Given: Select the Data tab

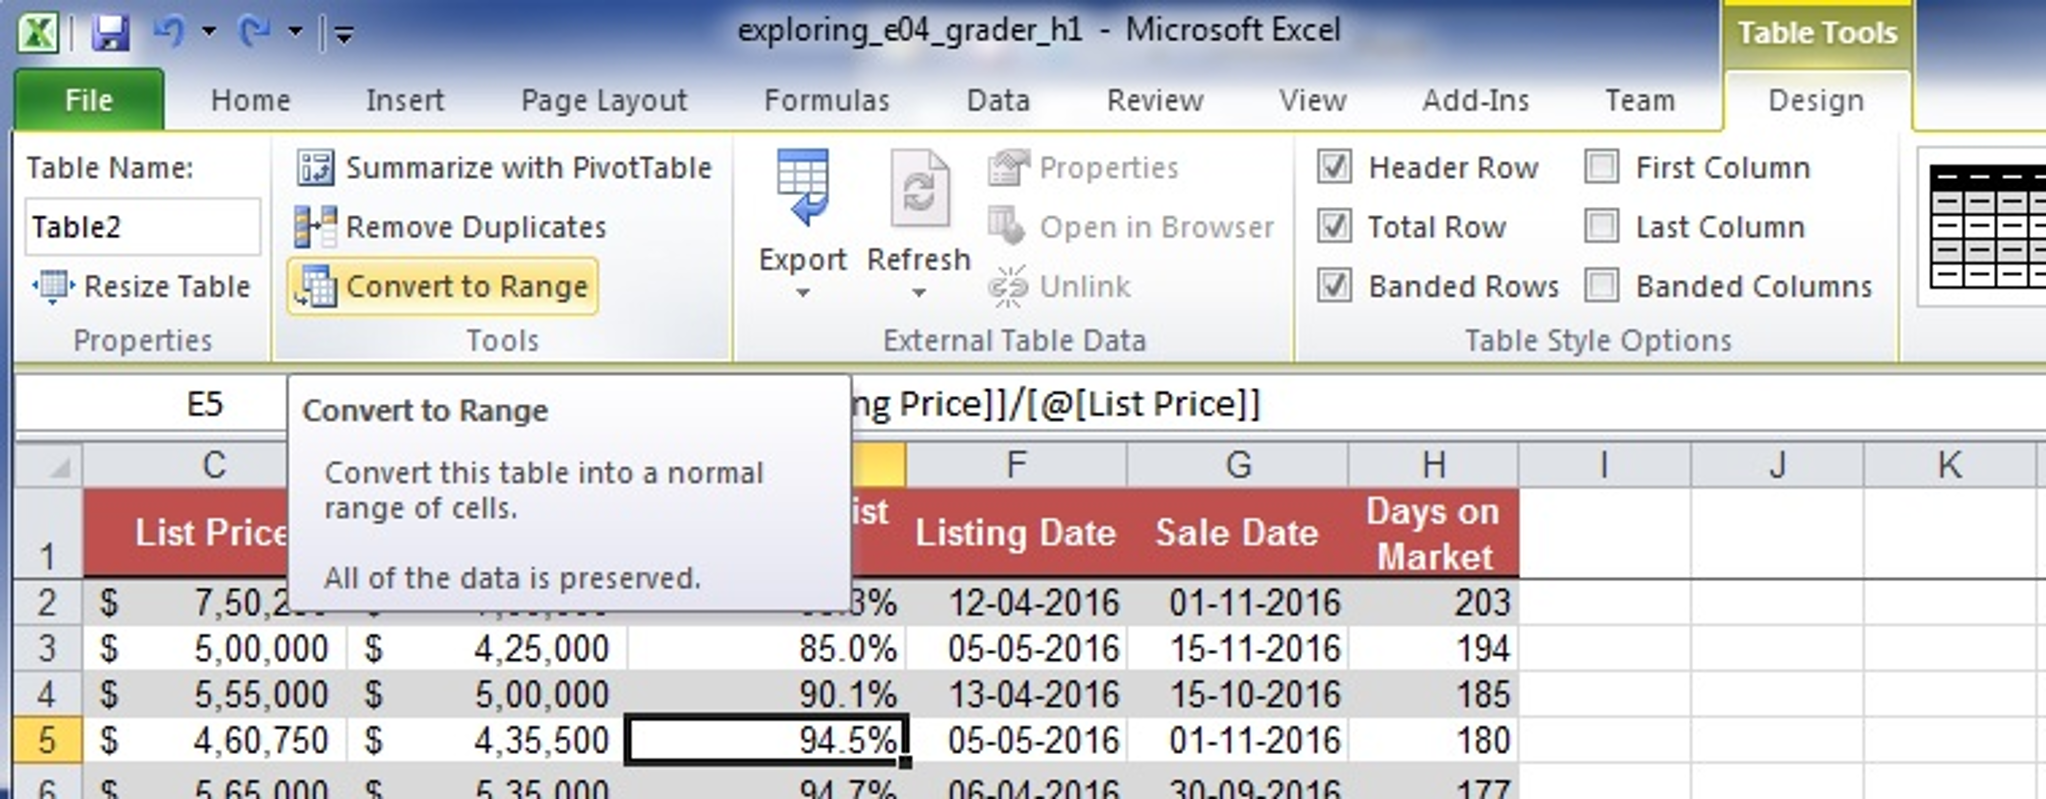Looking at the screenshot, I should point(998,100).
